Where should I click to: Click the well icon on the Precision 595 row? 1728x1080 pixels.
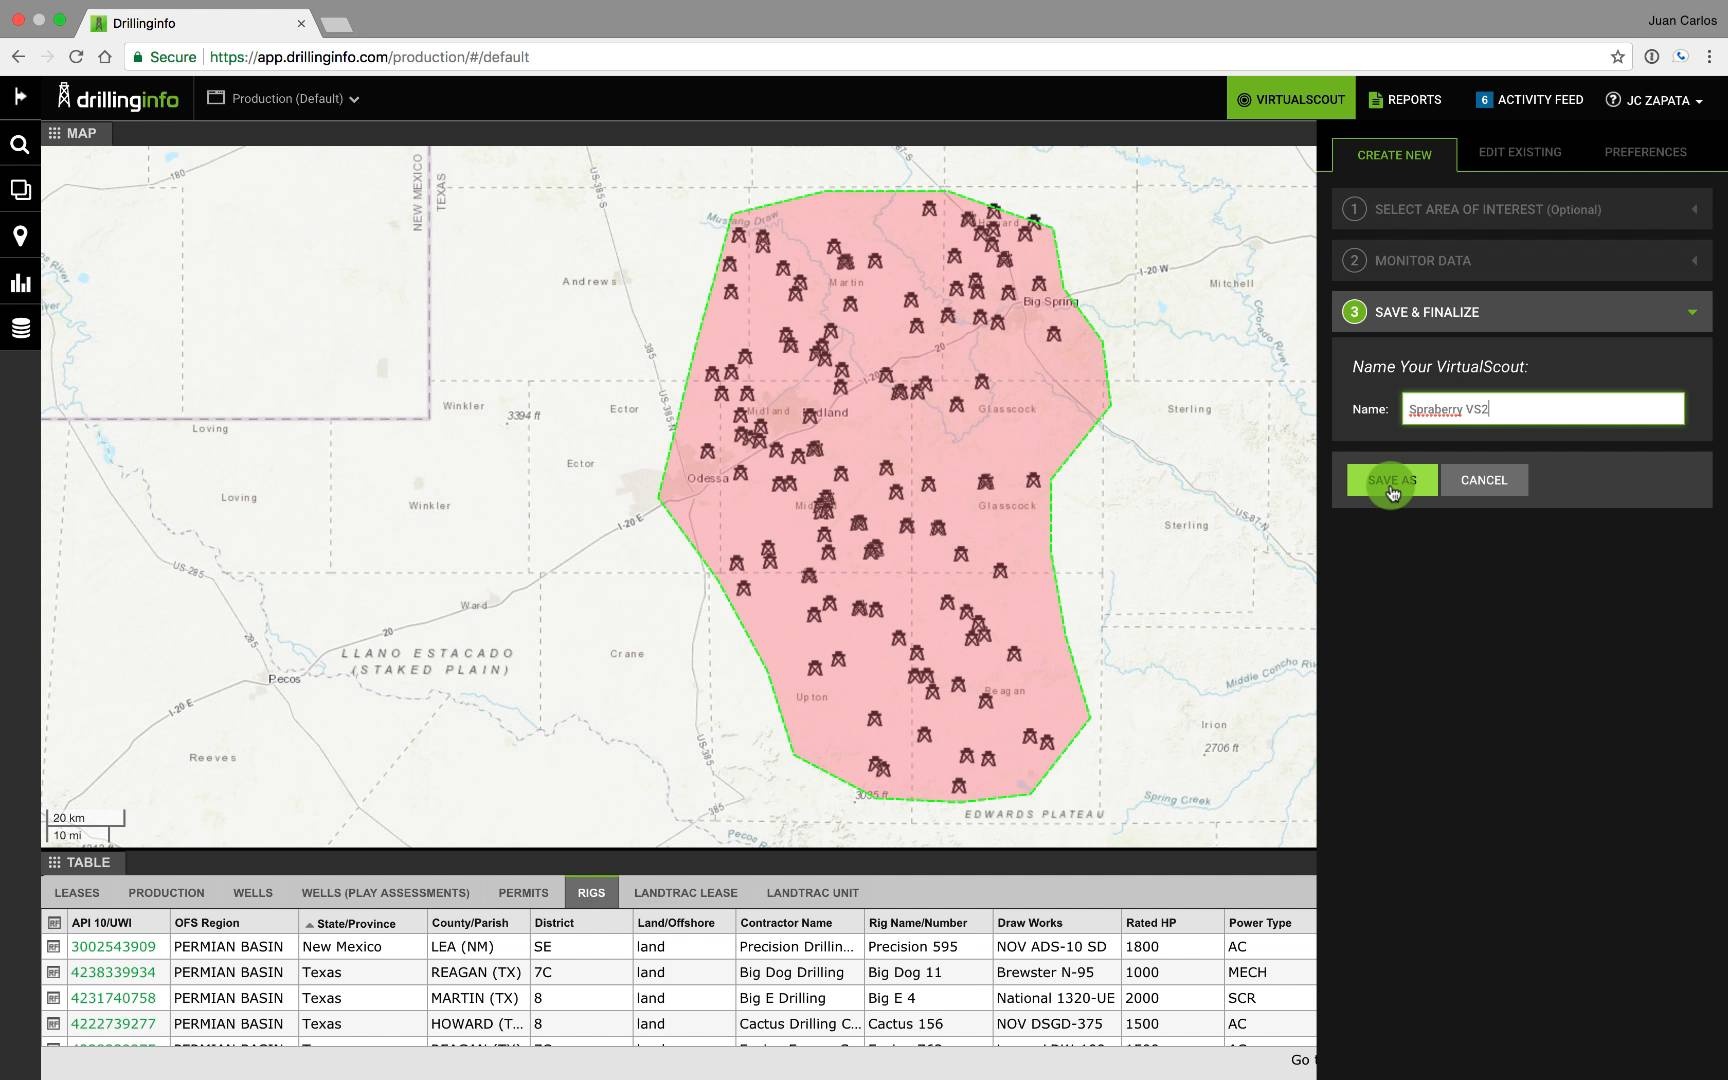click(x=53, y=946)
